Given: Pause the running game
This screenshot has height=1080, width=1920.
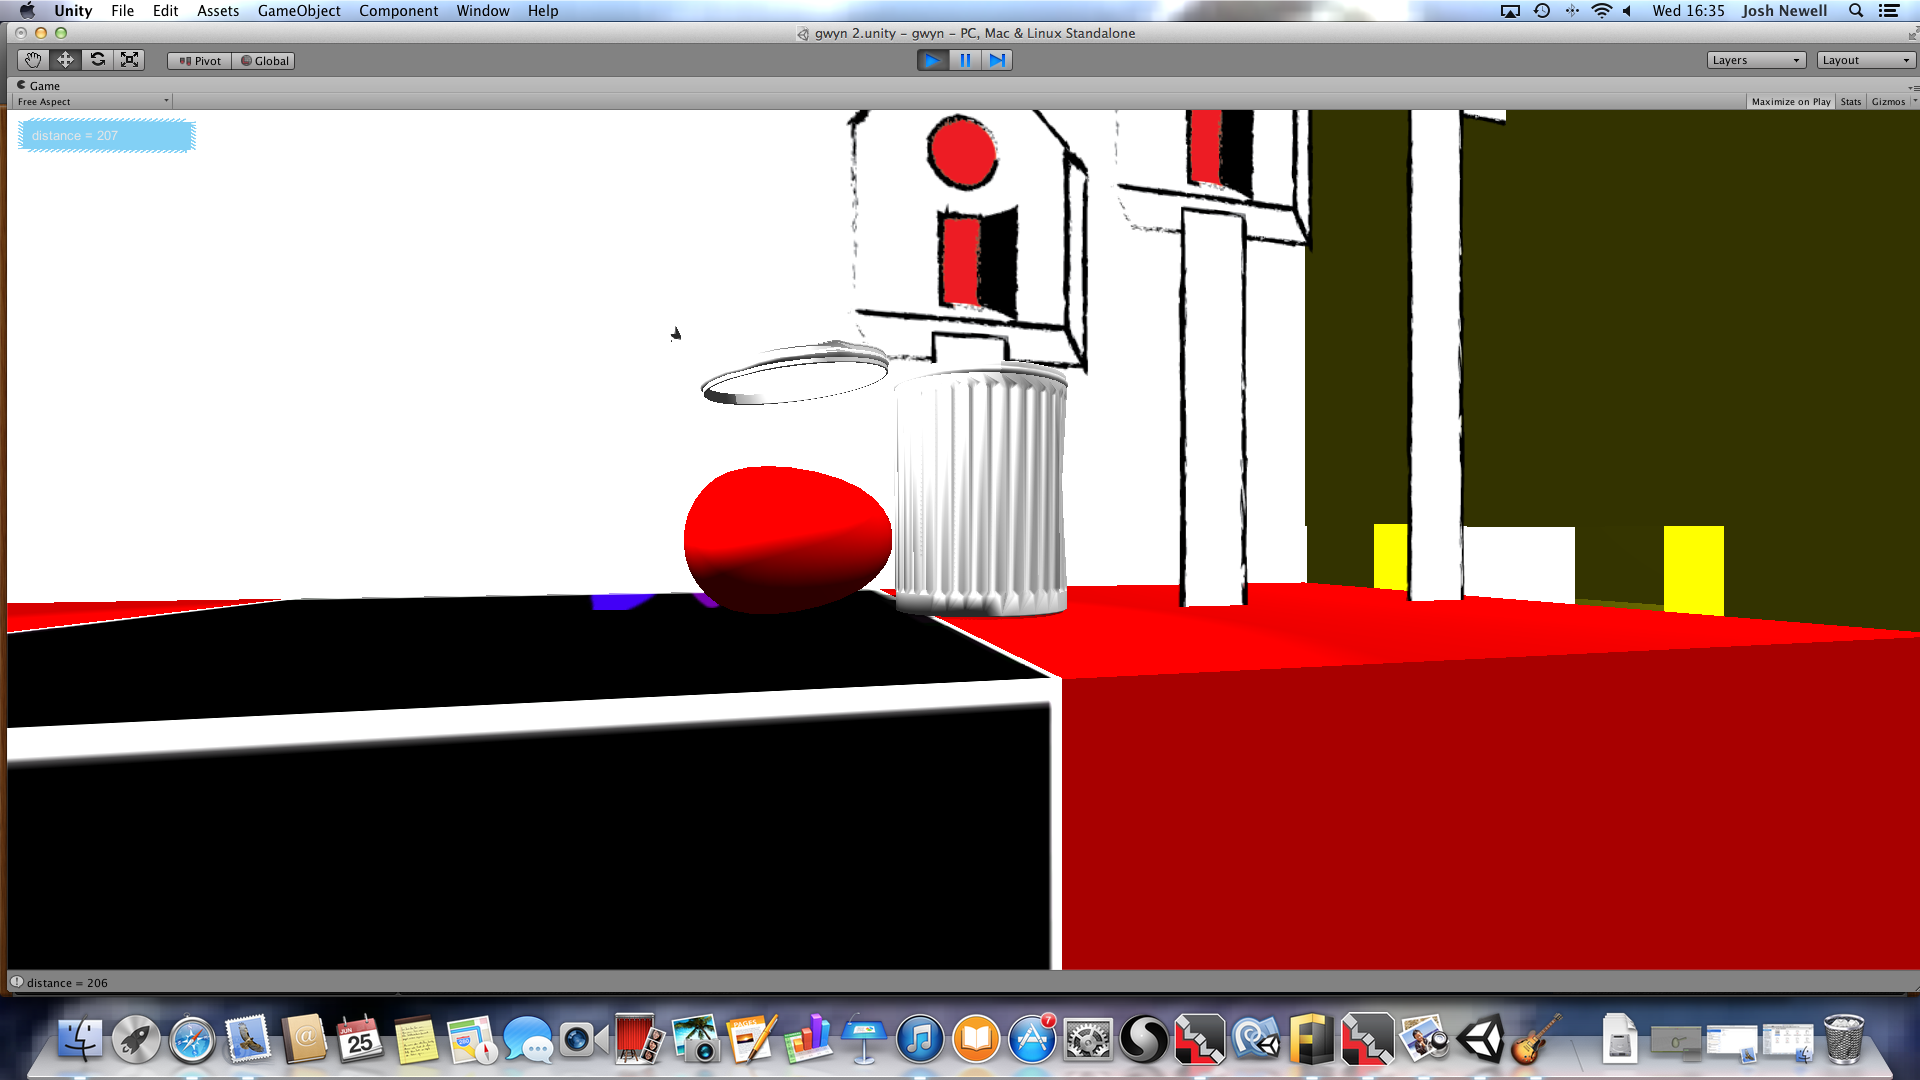Looking at the screenshot, I should pyautogui.click(x=965, y=60).
